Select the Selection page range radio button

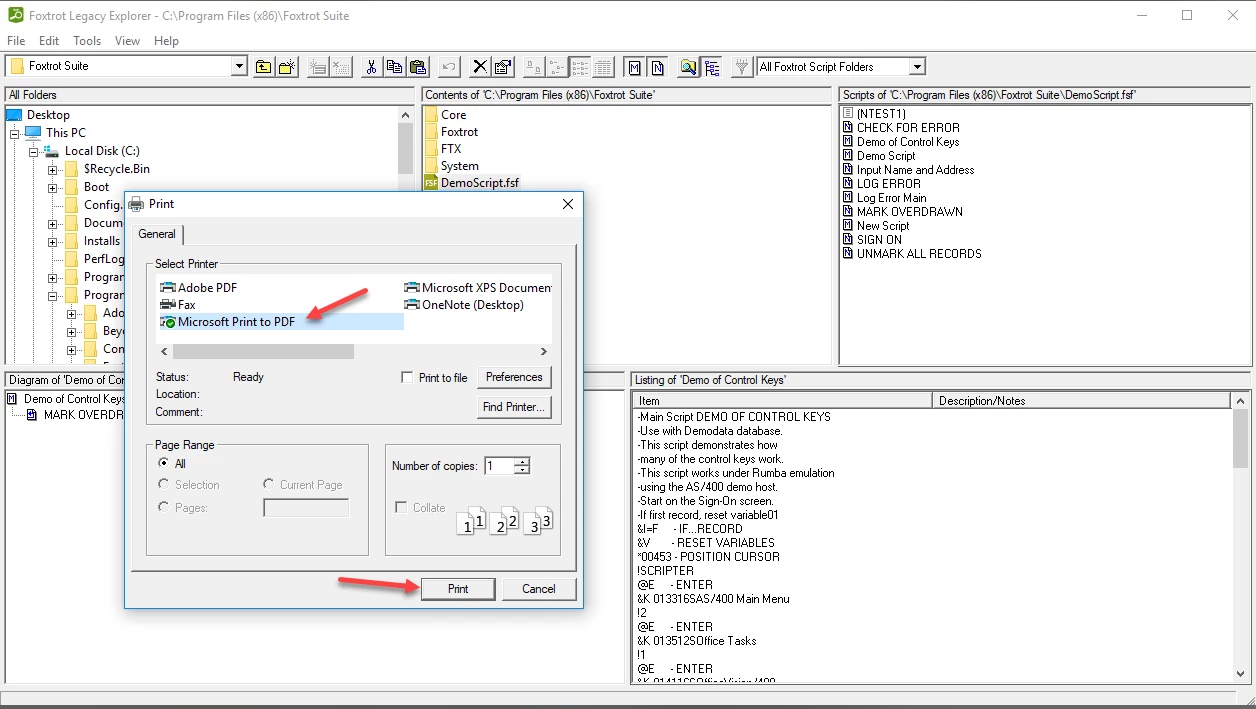point(164,485)
